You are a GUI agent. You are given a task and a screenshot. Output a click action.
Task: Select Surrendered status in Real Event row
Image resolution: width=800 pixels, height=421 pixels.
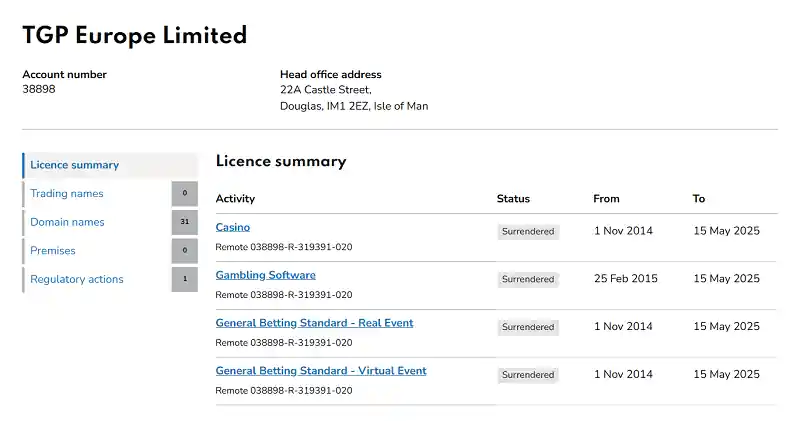point(528,327)
